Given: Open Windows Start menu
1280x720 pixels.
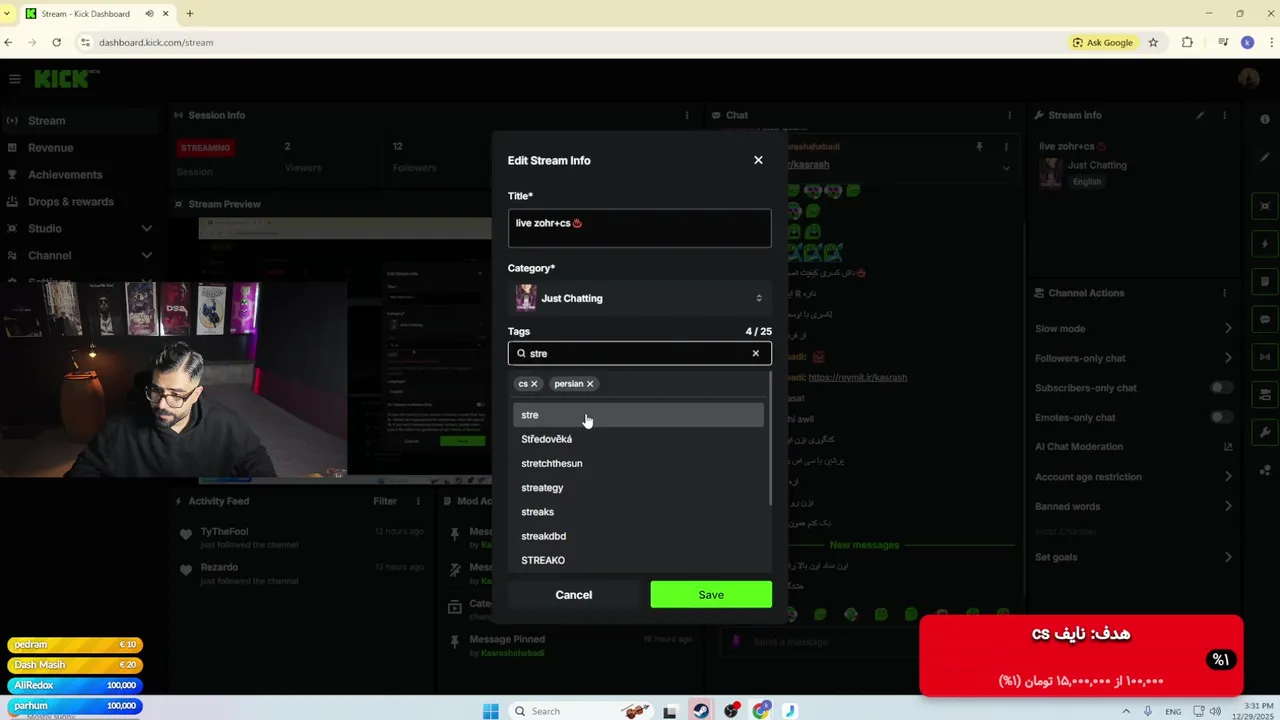Looking at the screenshot, I should click(x=491, y=711).
